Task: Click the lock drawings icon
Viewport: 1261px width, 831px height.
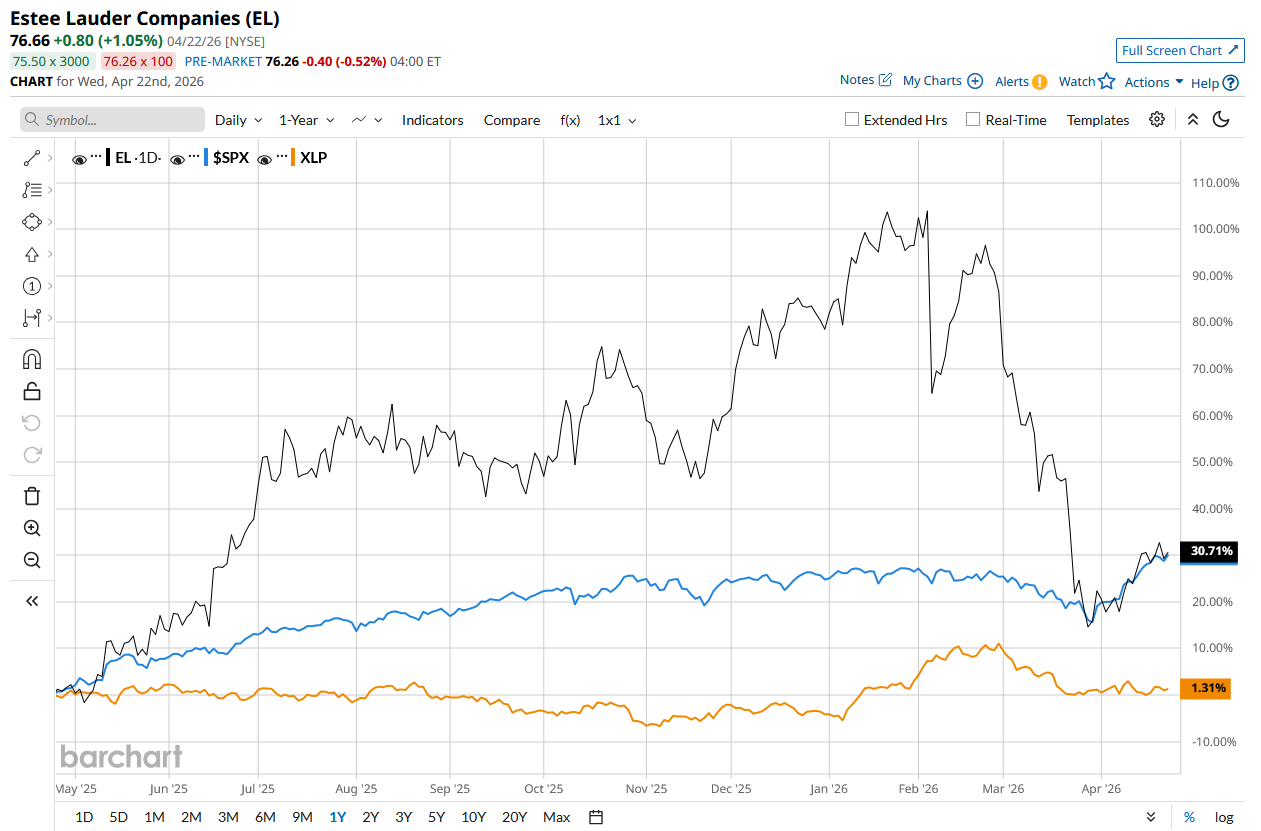Action: click(x=32, y=391)
